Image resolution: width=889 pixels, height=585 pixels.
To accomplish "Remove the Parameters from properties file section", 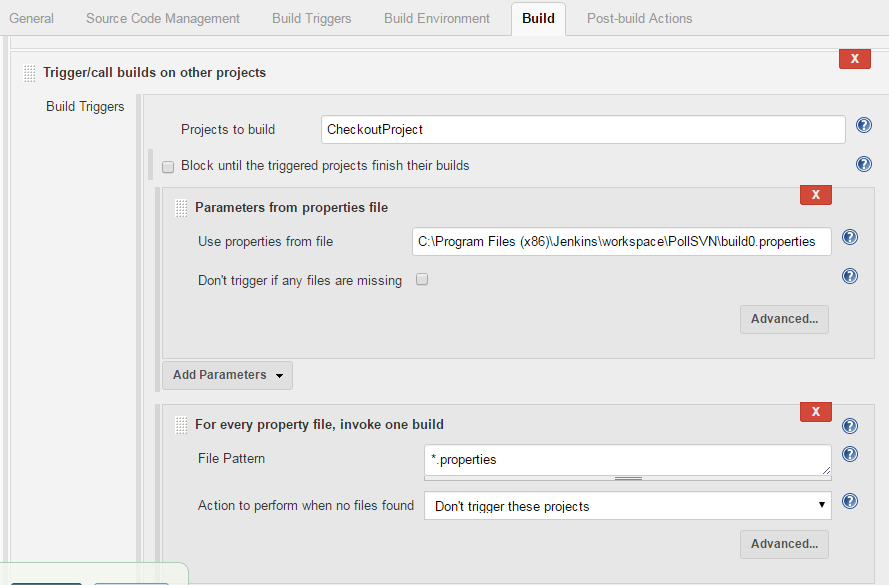I will (x=815, y=194).
